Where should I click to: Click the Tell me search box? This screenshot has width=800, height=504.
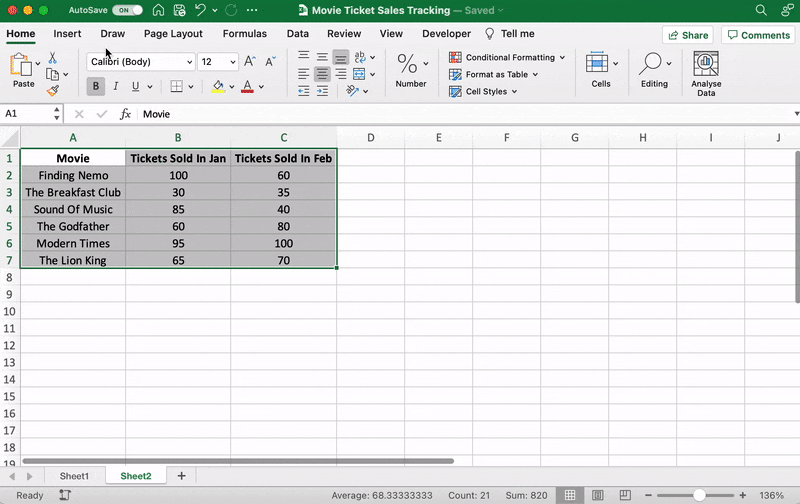tap(510, 34)
